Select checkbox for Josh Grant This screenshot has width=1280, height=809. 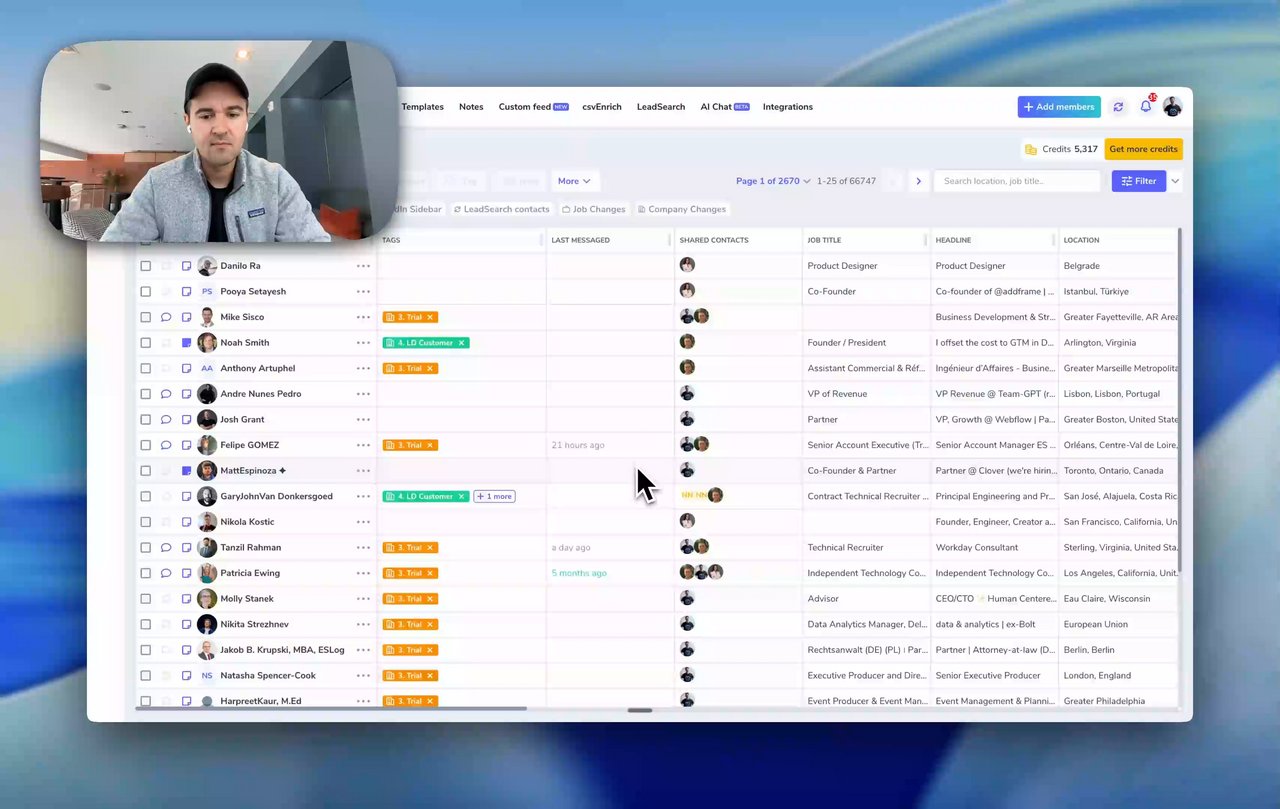(x=146, y=420)
